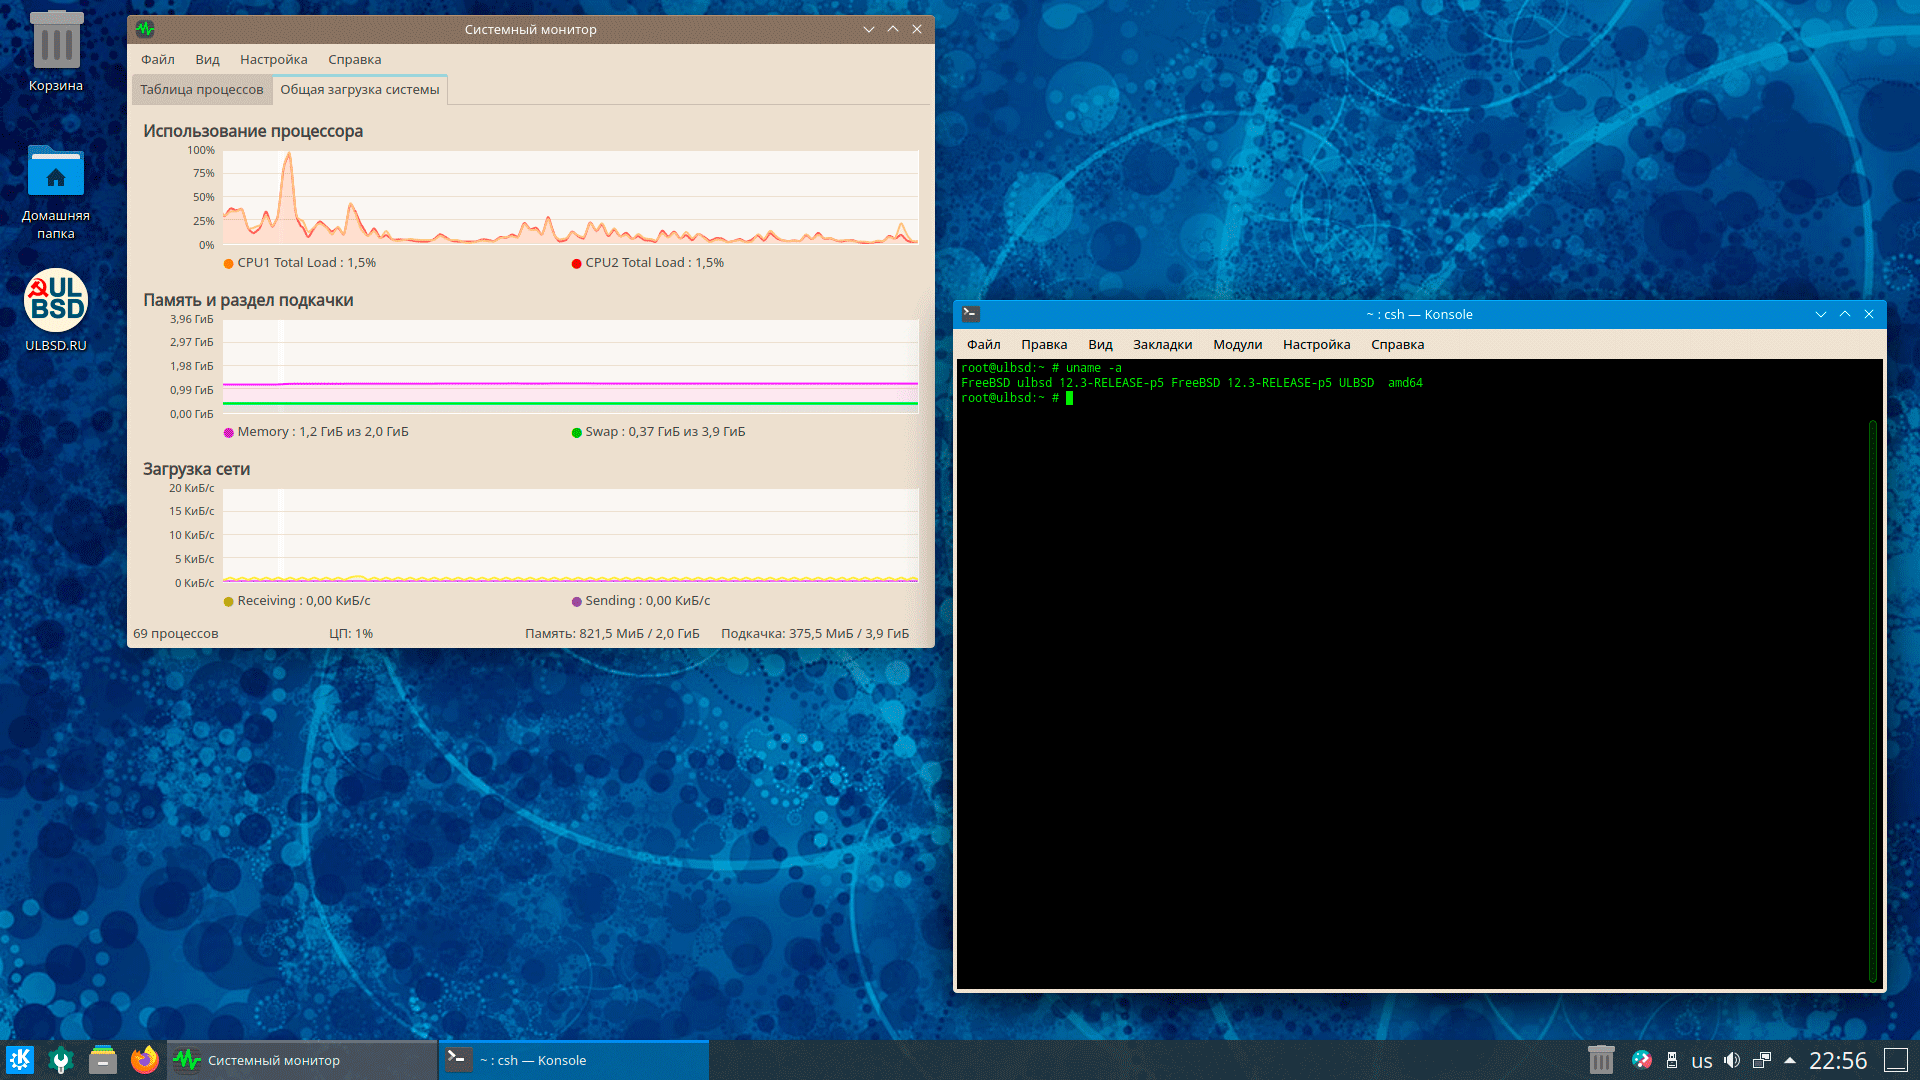
Task: Switch keyboard layout via 'us' indicator
Action: (x=1702, y=1061)
